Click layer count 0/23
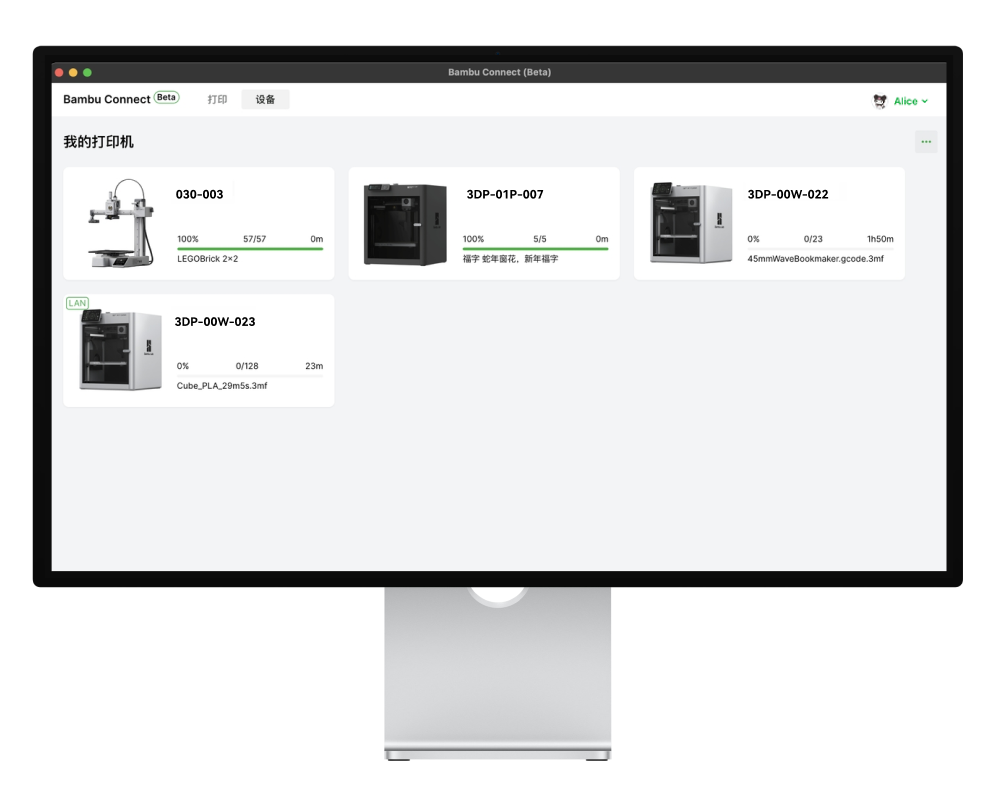The image size is (997, 799). tap(813, 239)
